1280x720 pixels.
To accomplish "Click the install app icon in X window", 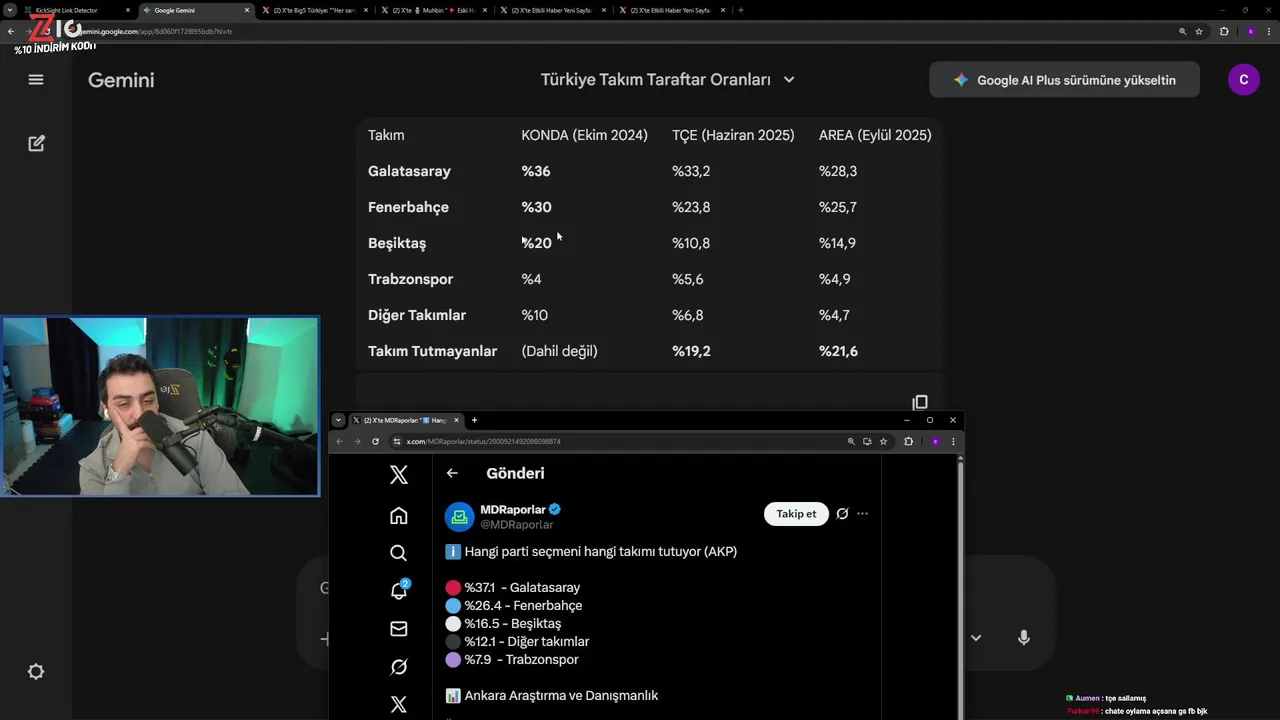I will tap(867, 441).
